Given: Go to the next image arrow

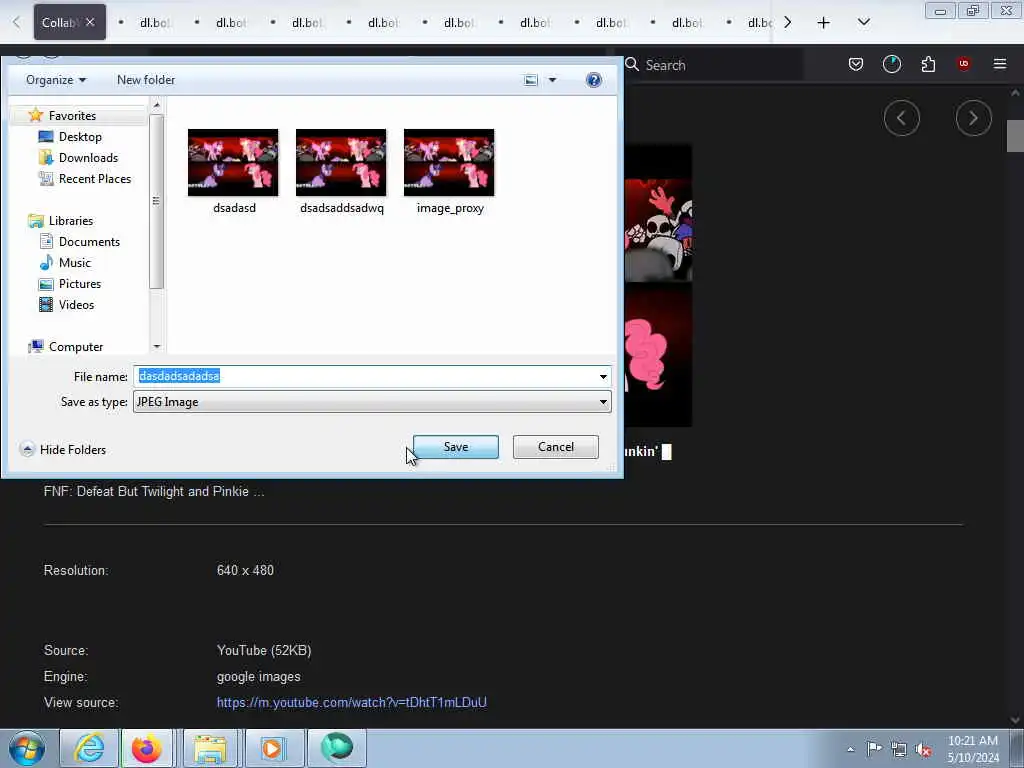Looking at the screenshot, I should [x=974, y=118].
